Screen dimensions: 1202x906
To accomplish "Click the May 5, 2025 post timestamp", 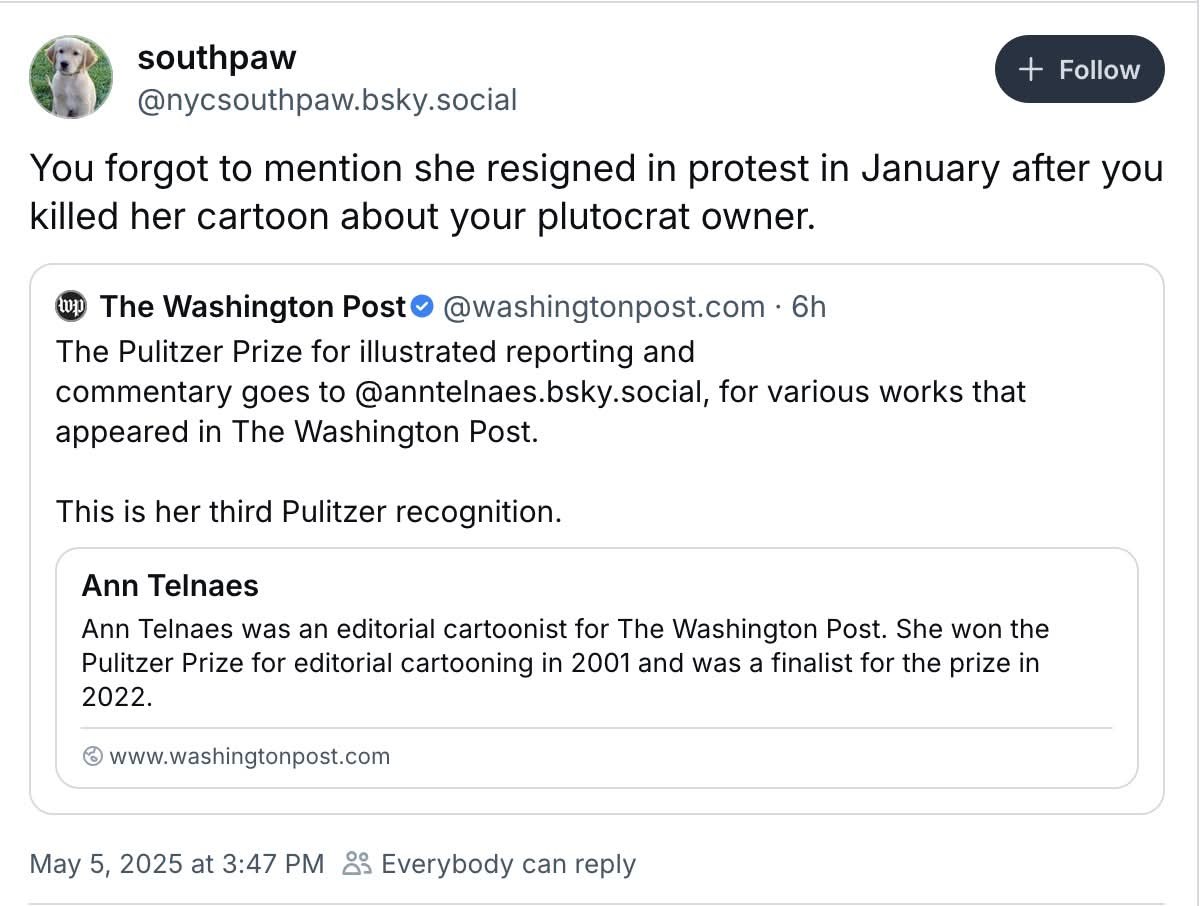I will 177,863.
